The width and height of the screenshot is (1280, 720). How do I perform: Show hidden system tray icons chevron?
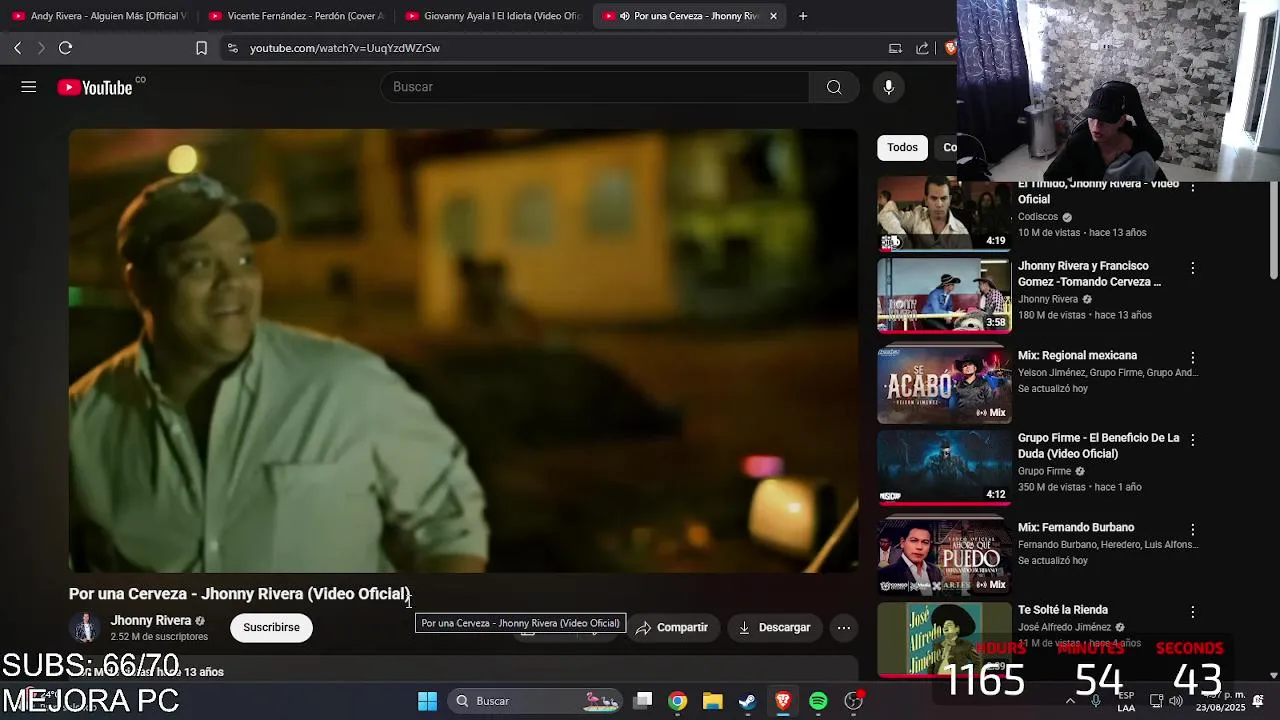pos(1070,701)
